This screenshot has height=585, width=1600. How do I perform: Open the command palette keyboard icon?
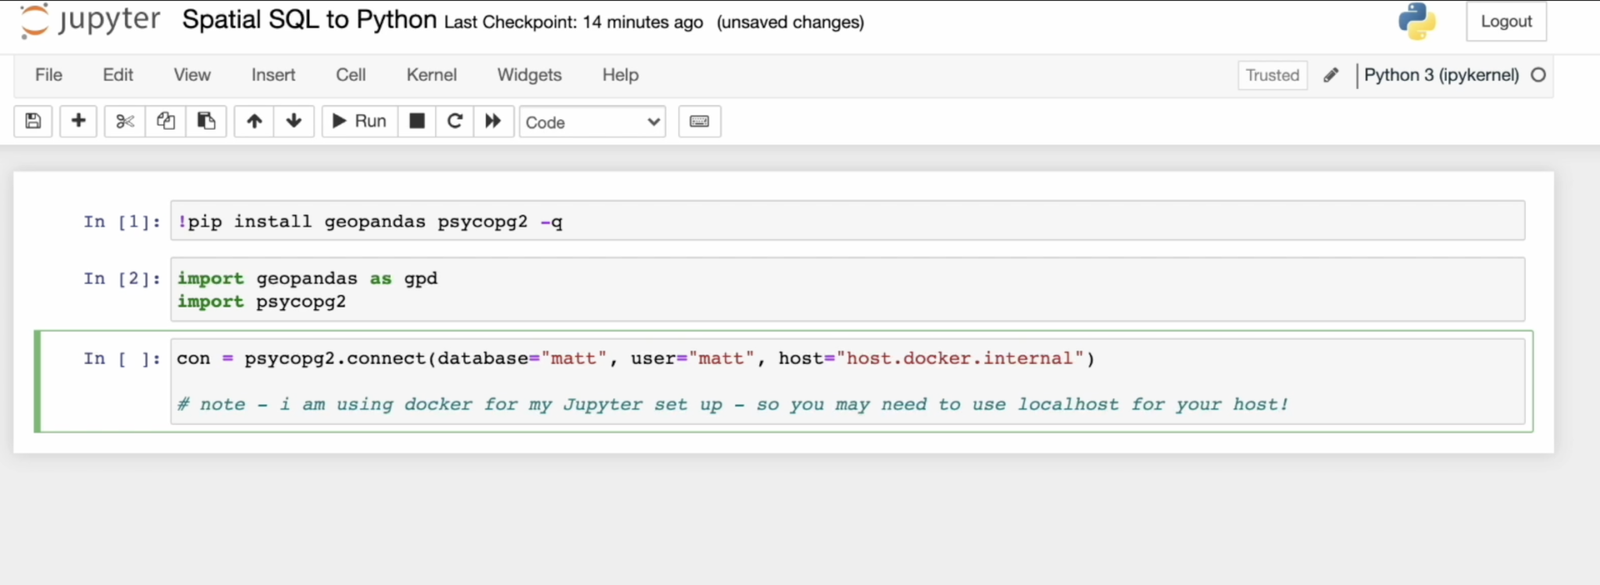tap(699, 121)
